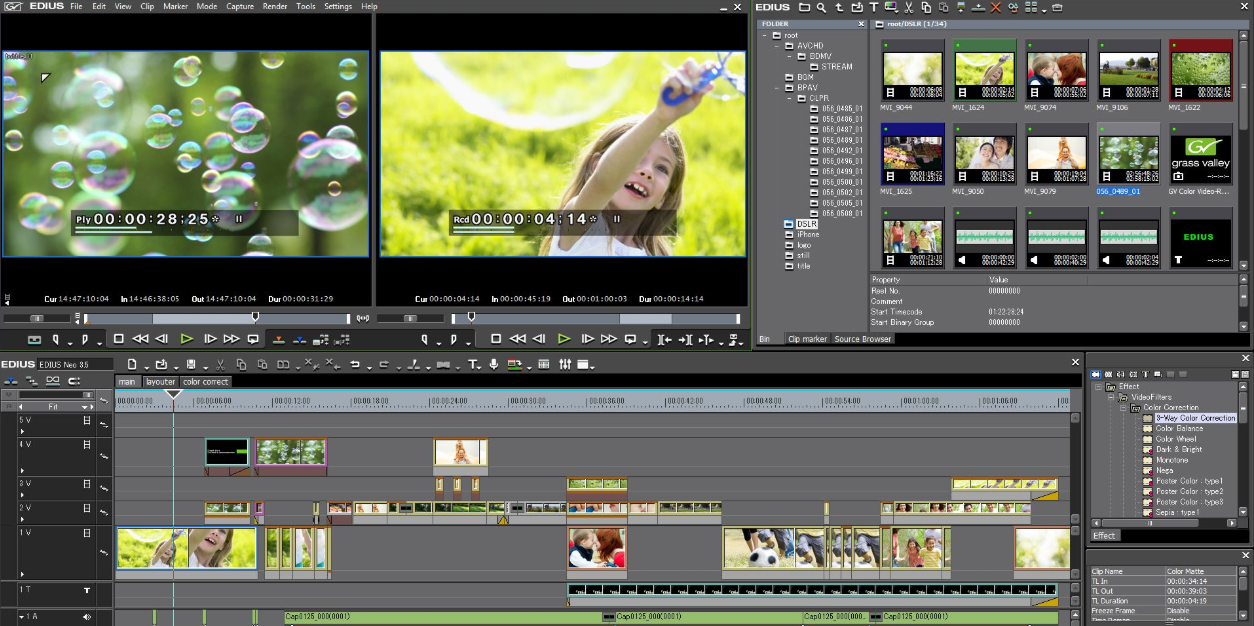Click the red Delete X in Bin

(996, 8)
